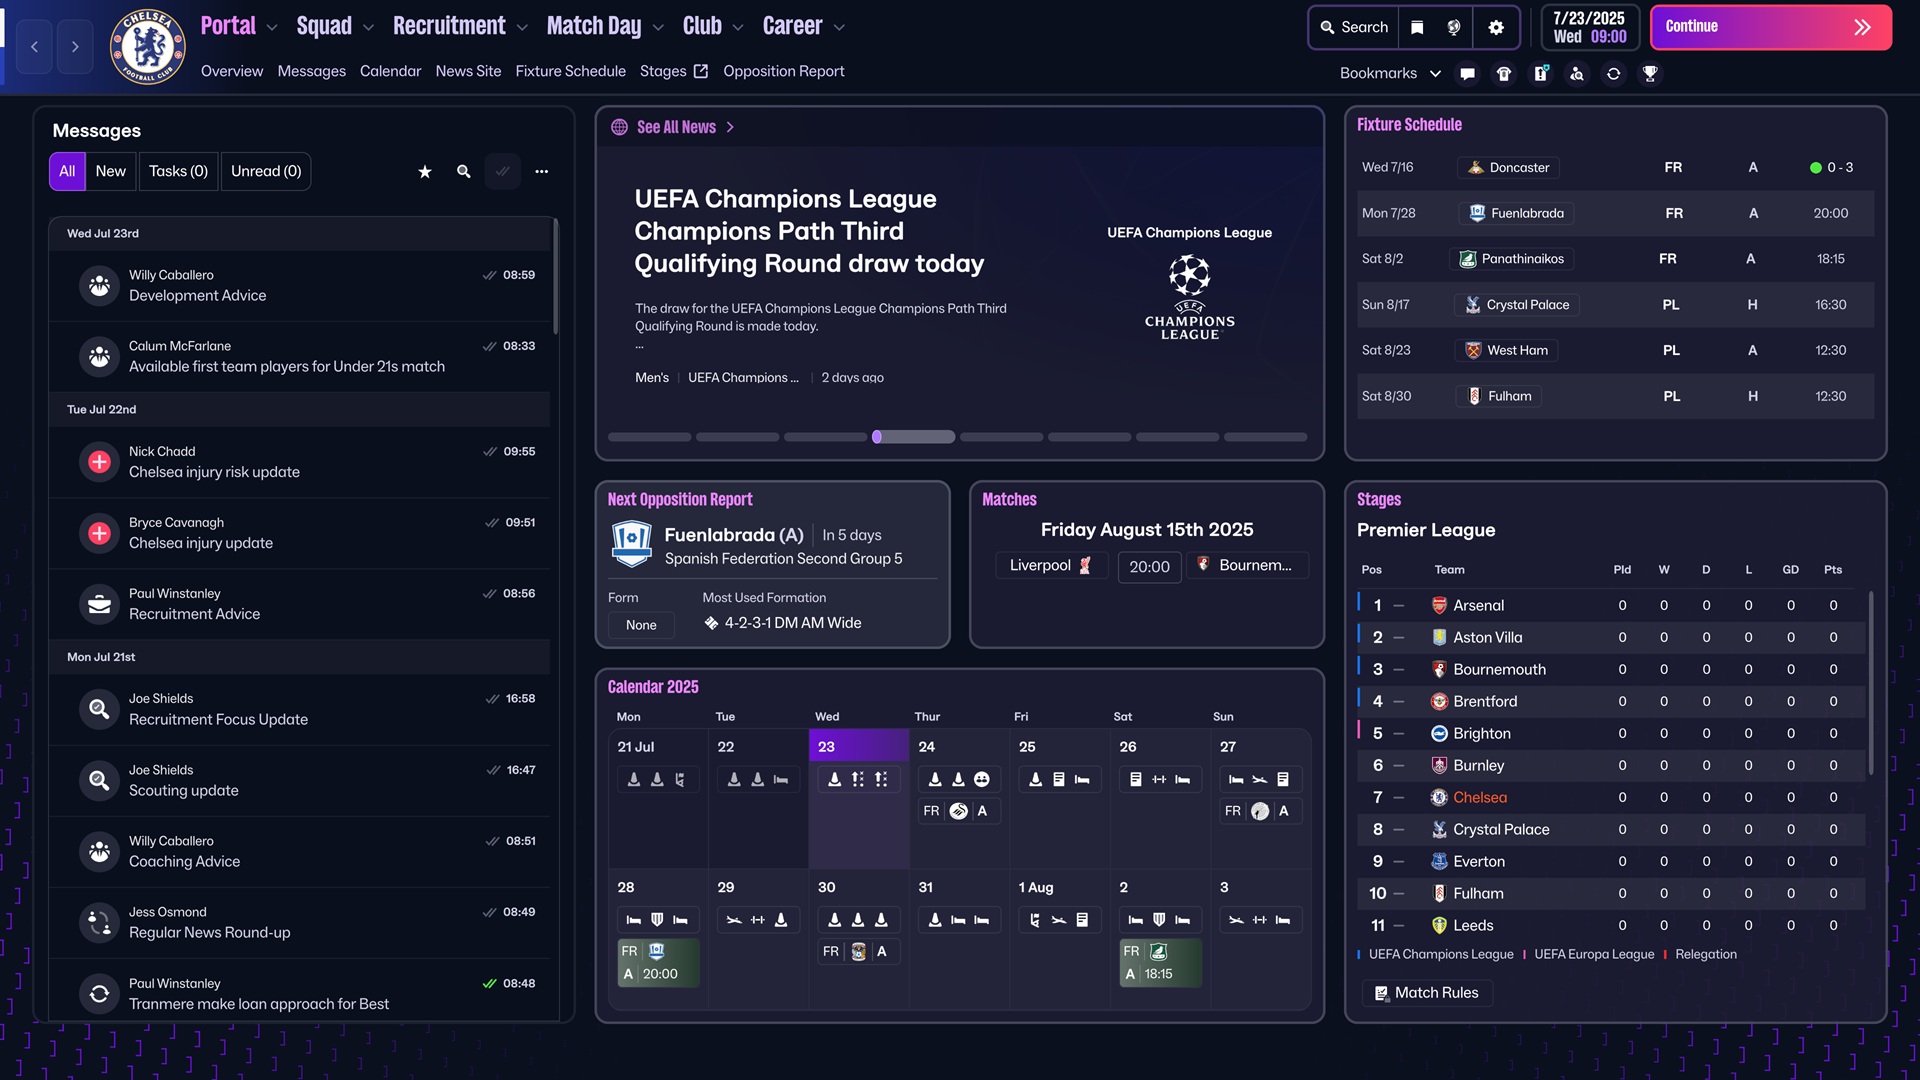Open the world globe icon next to Search
Viewport: 1920px width, 1080px height.
1455,27
